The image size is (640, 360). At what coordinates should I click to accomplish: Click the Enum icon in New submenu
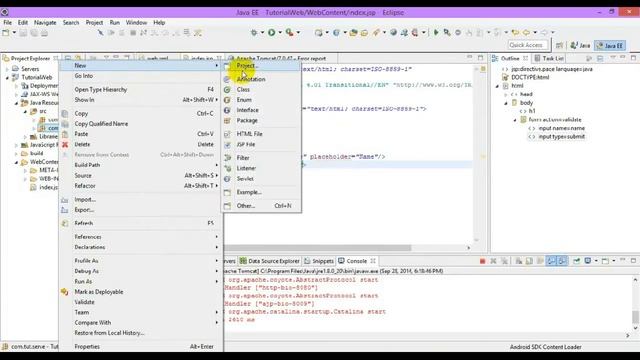227,100
